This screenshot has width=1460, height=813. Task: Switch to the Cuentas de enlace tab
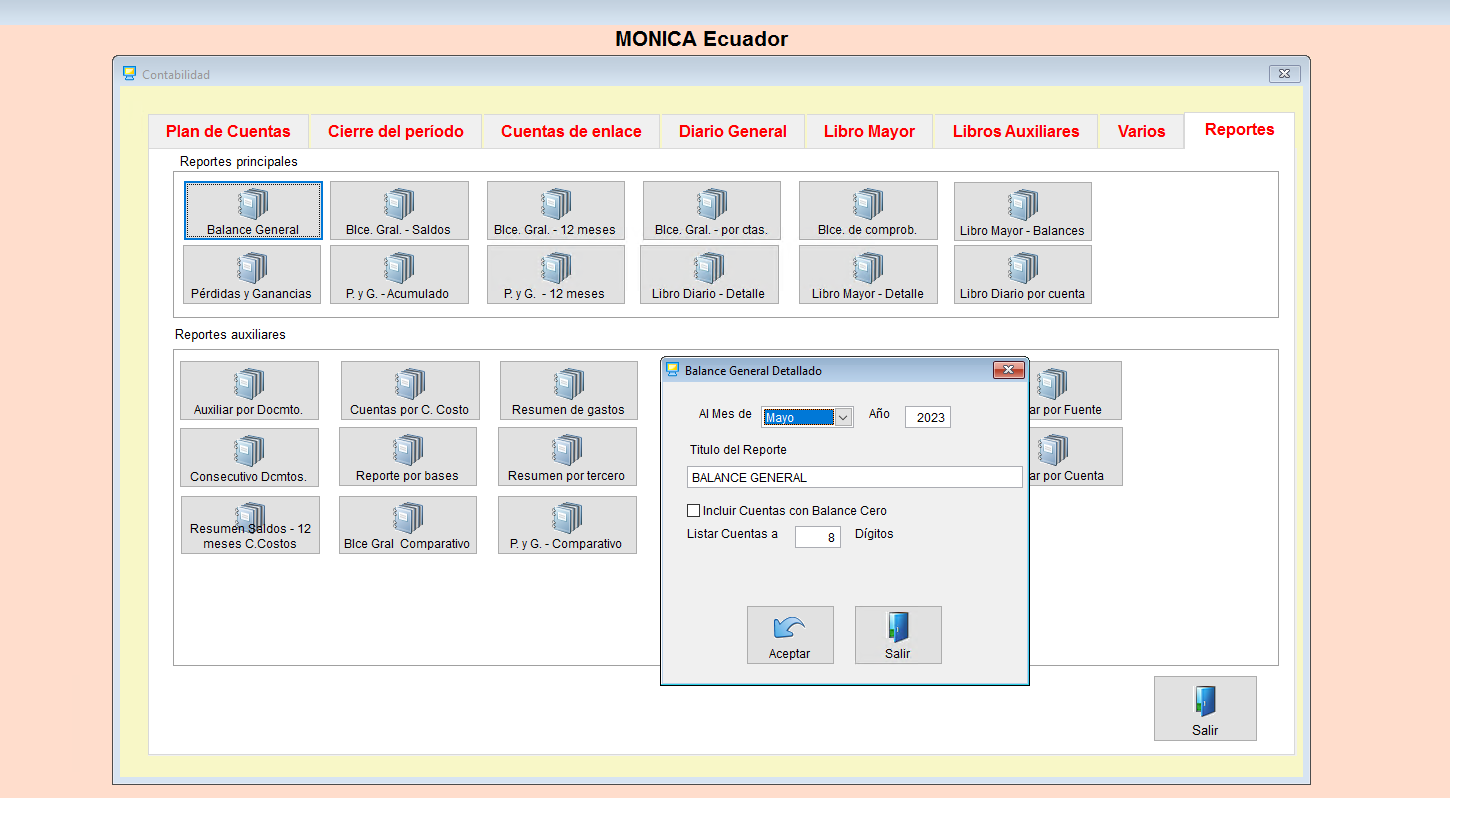point(571,131)
